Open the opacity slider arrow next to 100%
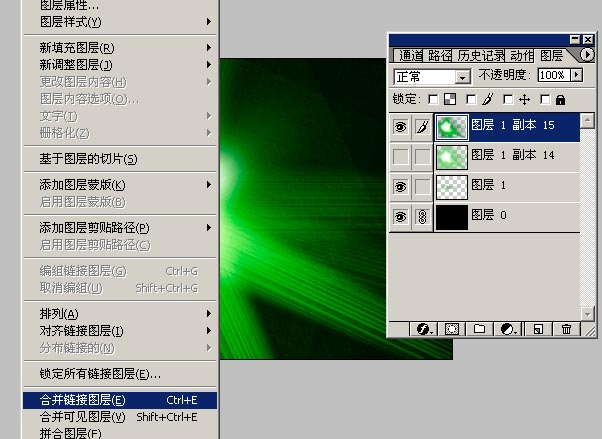 pyautogui.click(x=577, y=75)
